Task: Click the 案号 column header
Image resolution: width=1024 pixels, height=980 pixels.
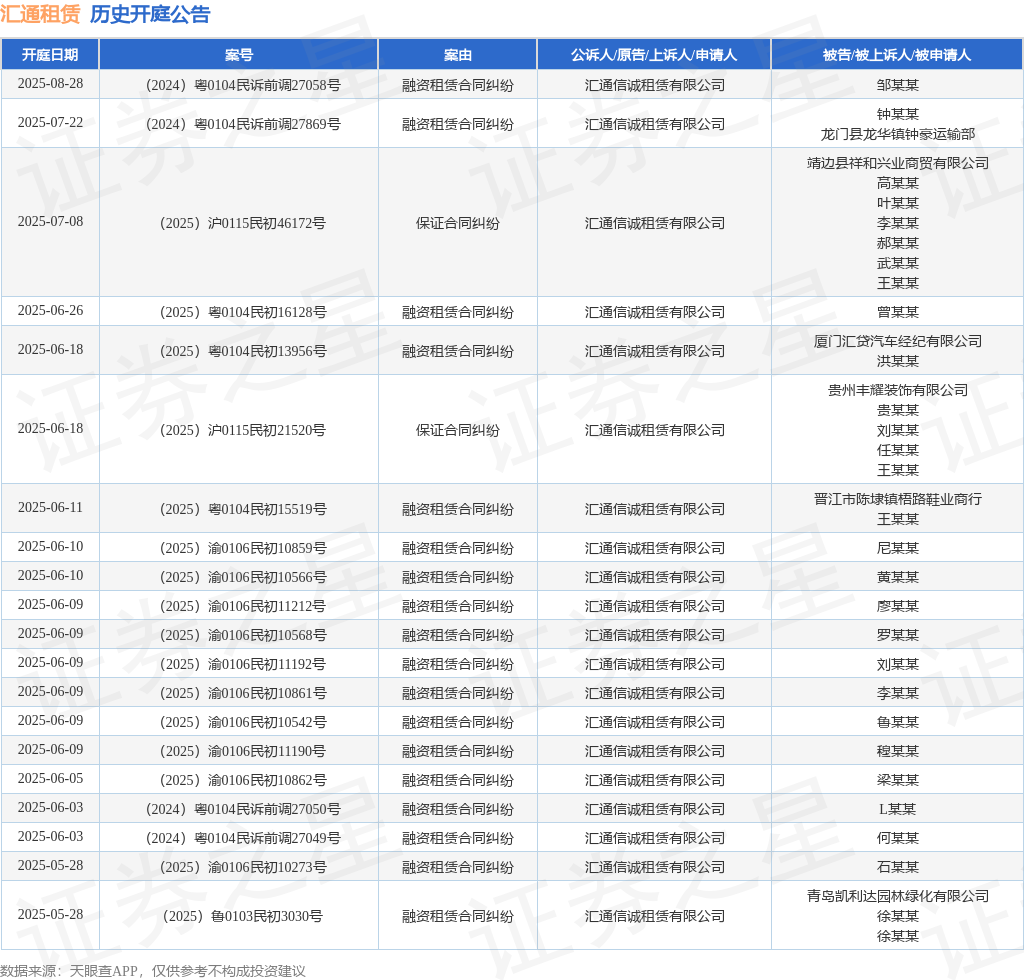Action: (x=238, y=55)
